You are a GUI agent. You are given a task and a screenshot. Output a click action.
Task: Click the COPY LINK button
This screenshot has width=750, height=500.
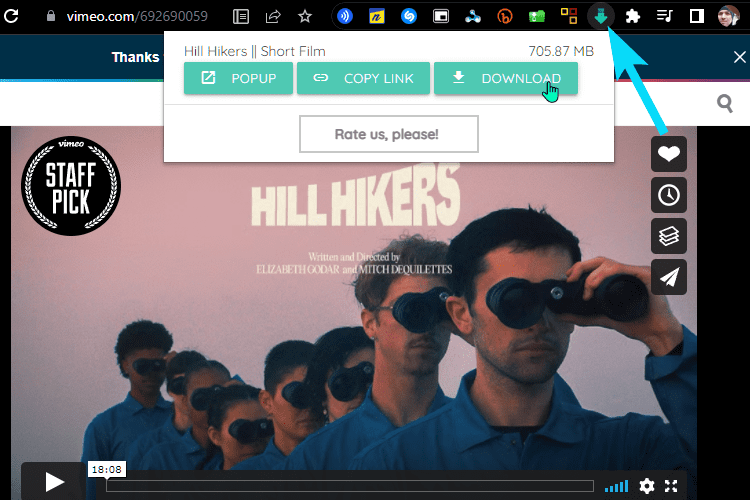(363, 78)
